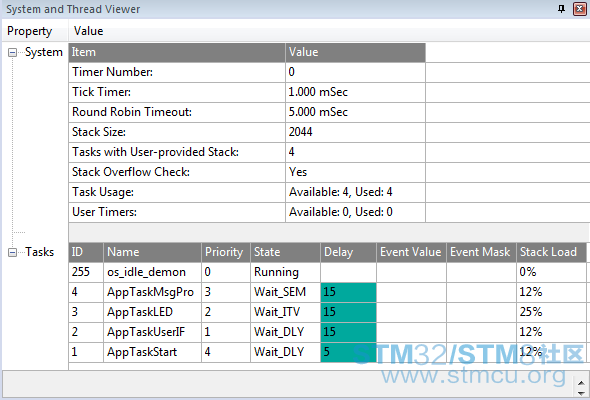The width and height of the screenshot is (590, 400).
Task: Select the os_idle_demon task row
Action: click(x=327, y=272)
